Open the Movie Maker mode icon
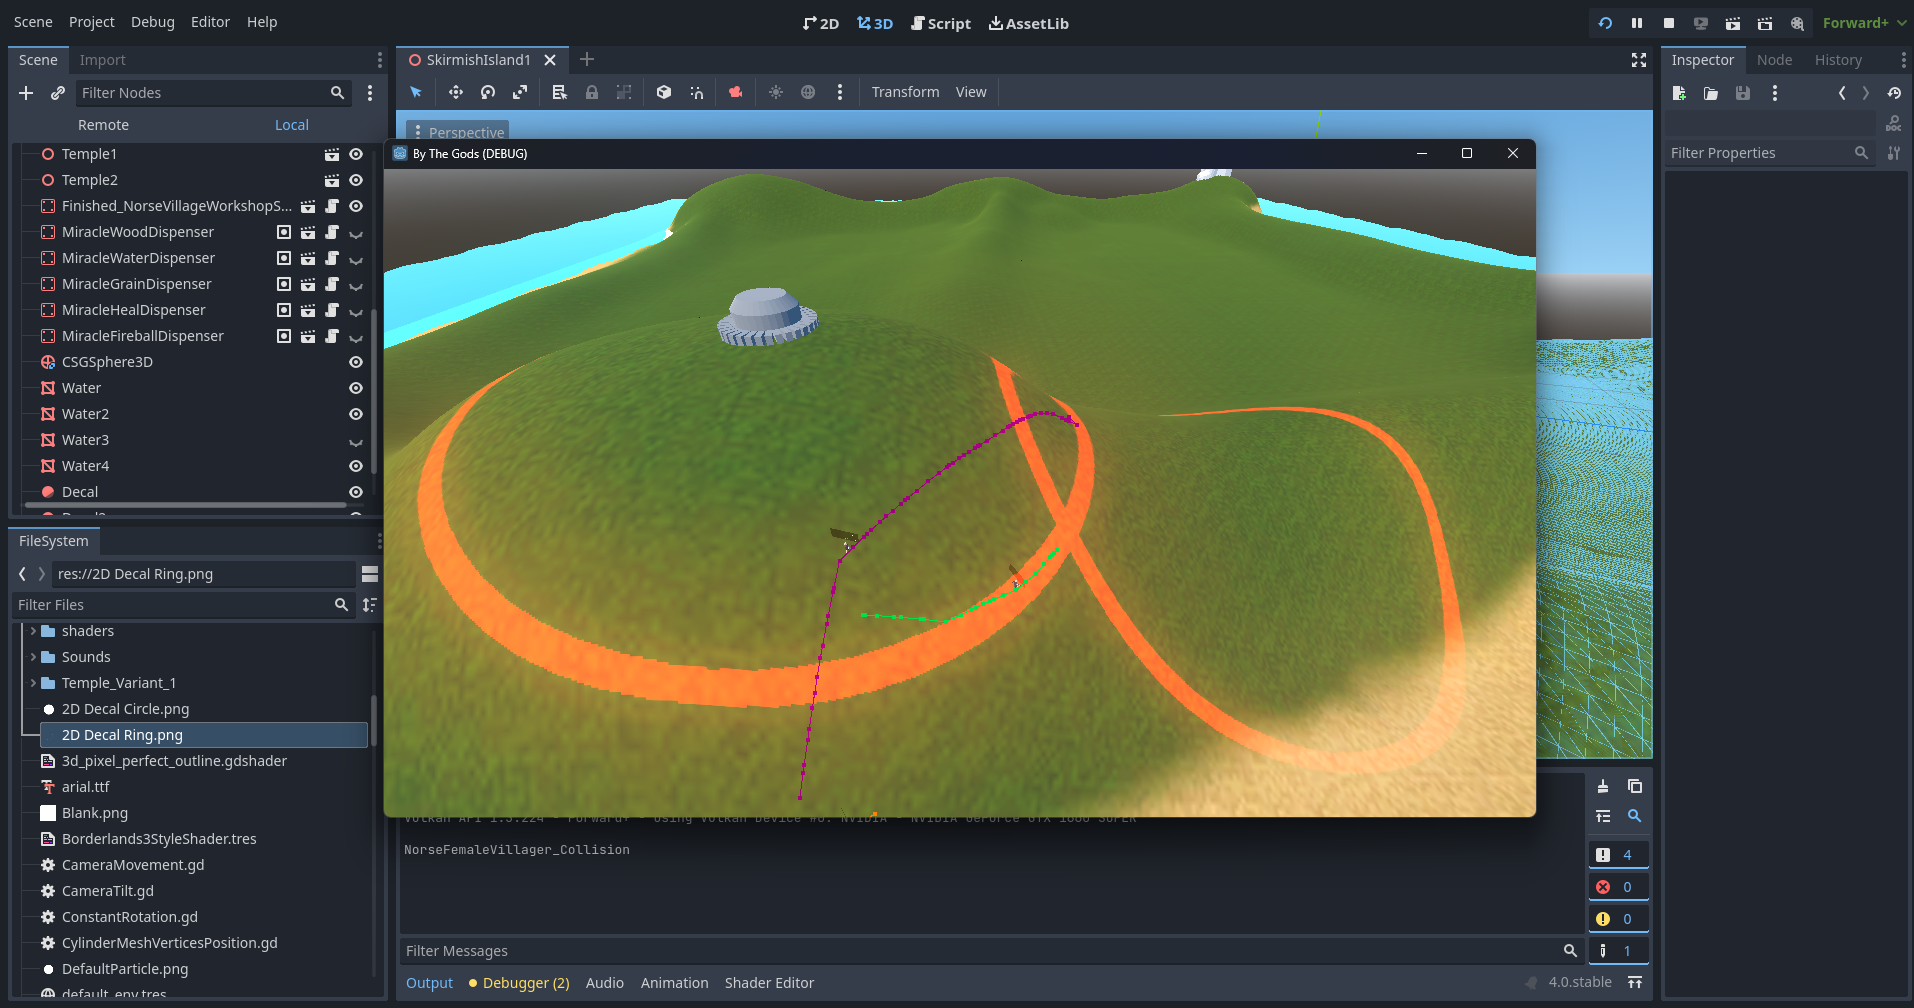Viewport: 1914px width, 1008px height. 1797,23
